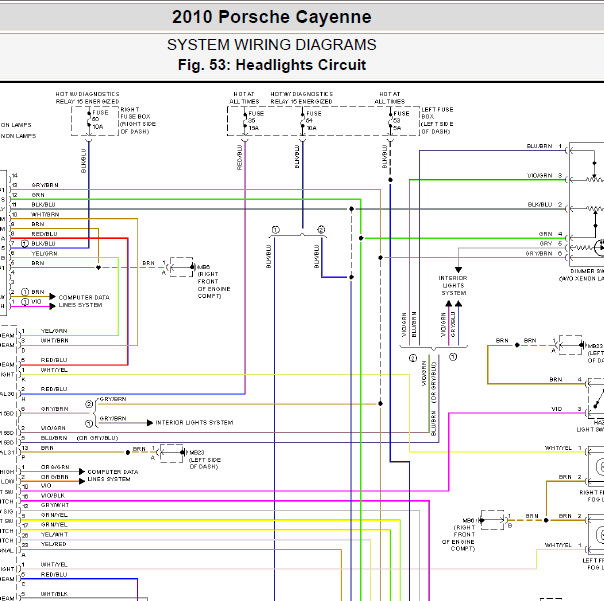
Task: Click the "2010 Porsche Cayenne" title
Action: (272, 17)
